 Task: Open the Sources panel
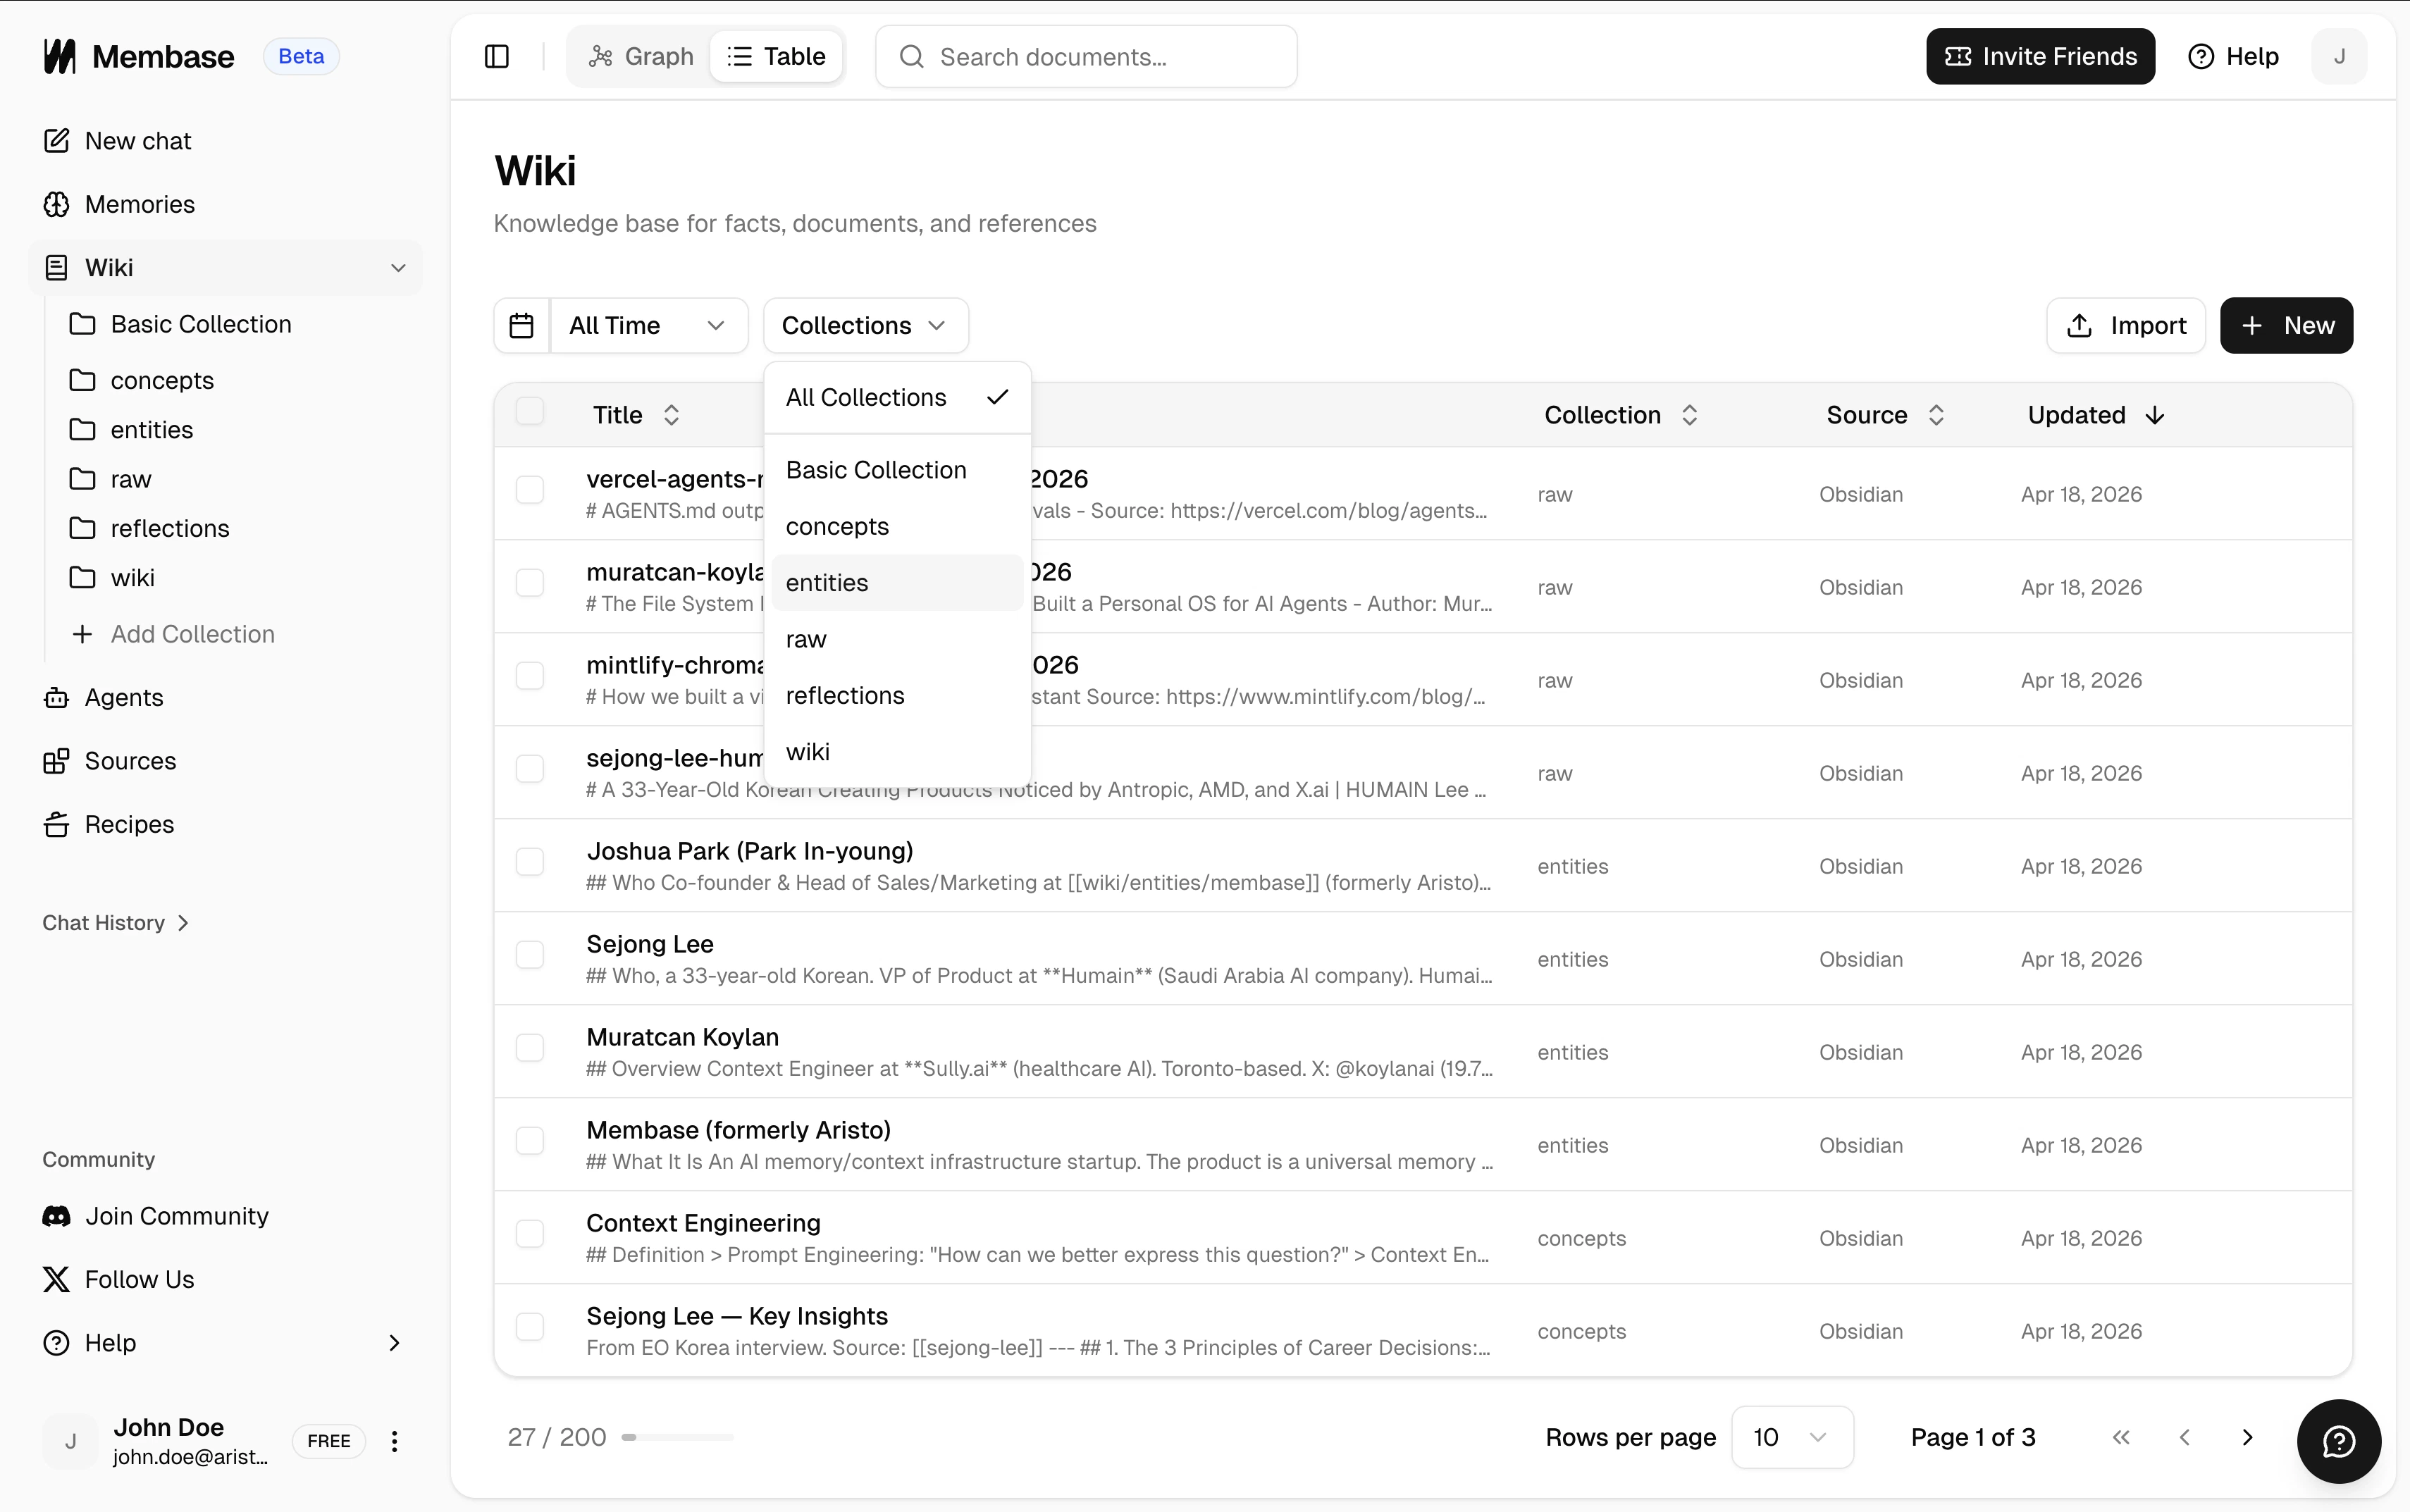(128, 760)
